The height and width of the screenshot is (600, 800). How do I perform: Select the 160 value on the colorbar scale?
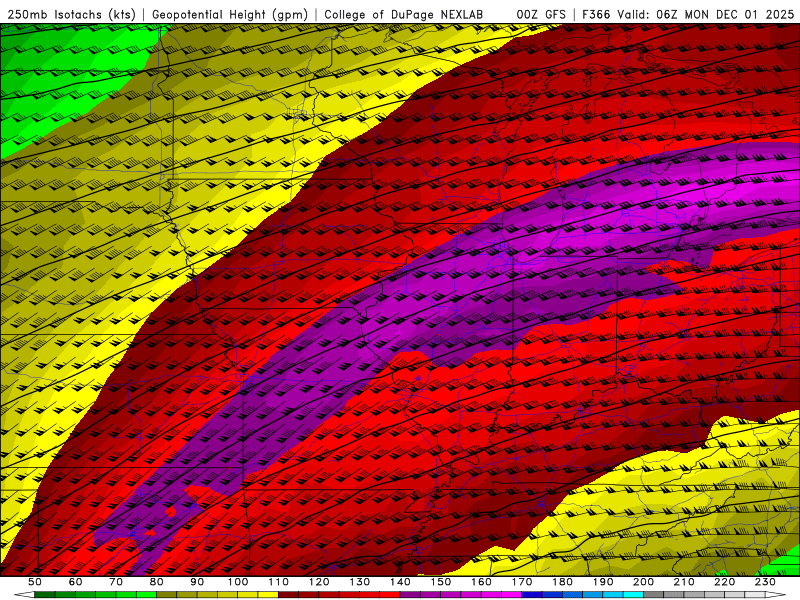tap(481, 582)
